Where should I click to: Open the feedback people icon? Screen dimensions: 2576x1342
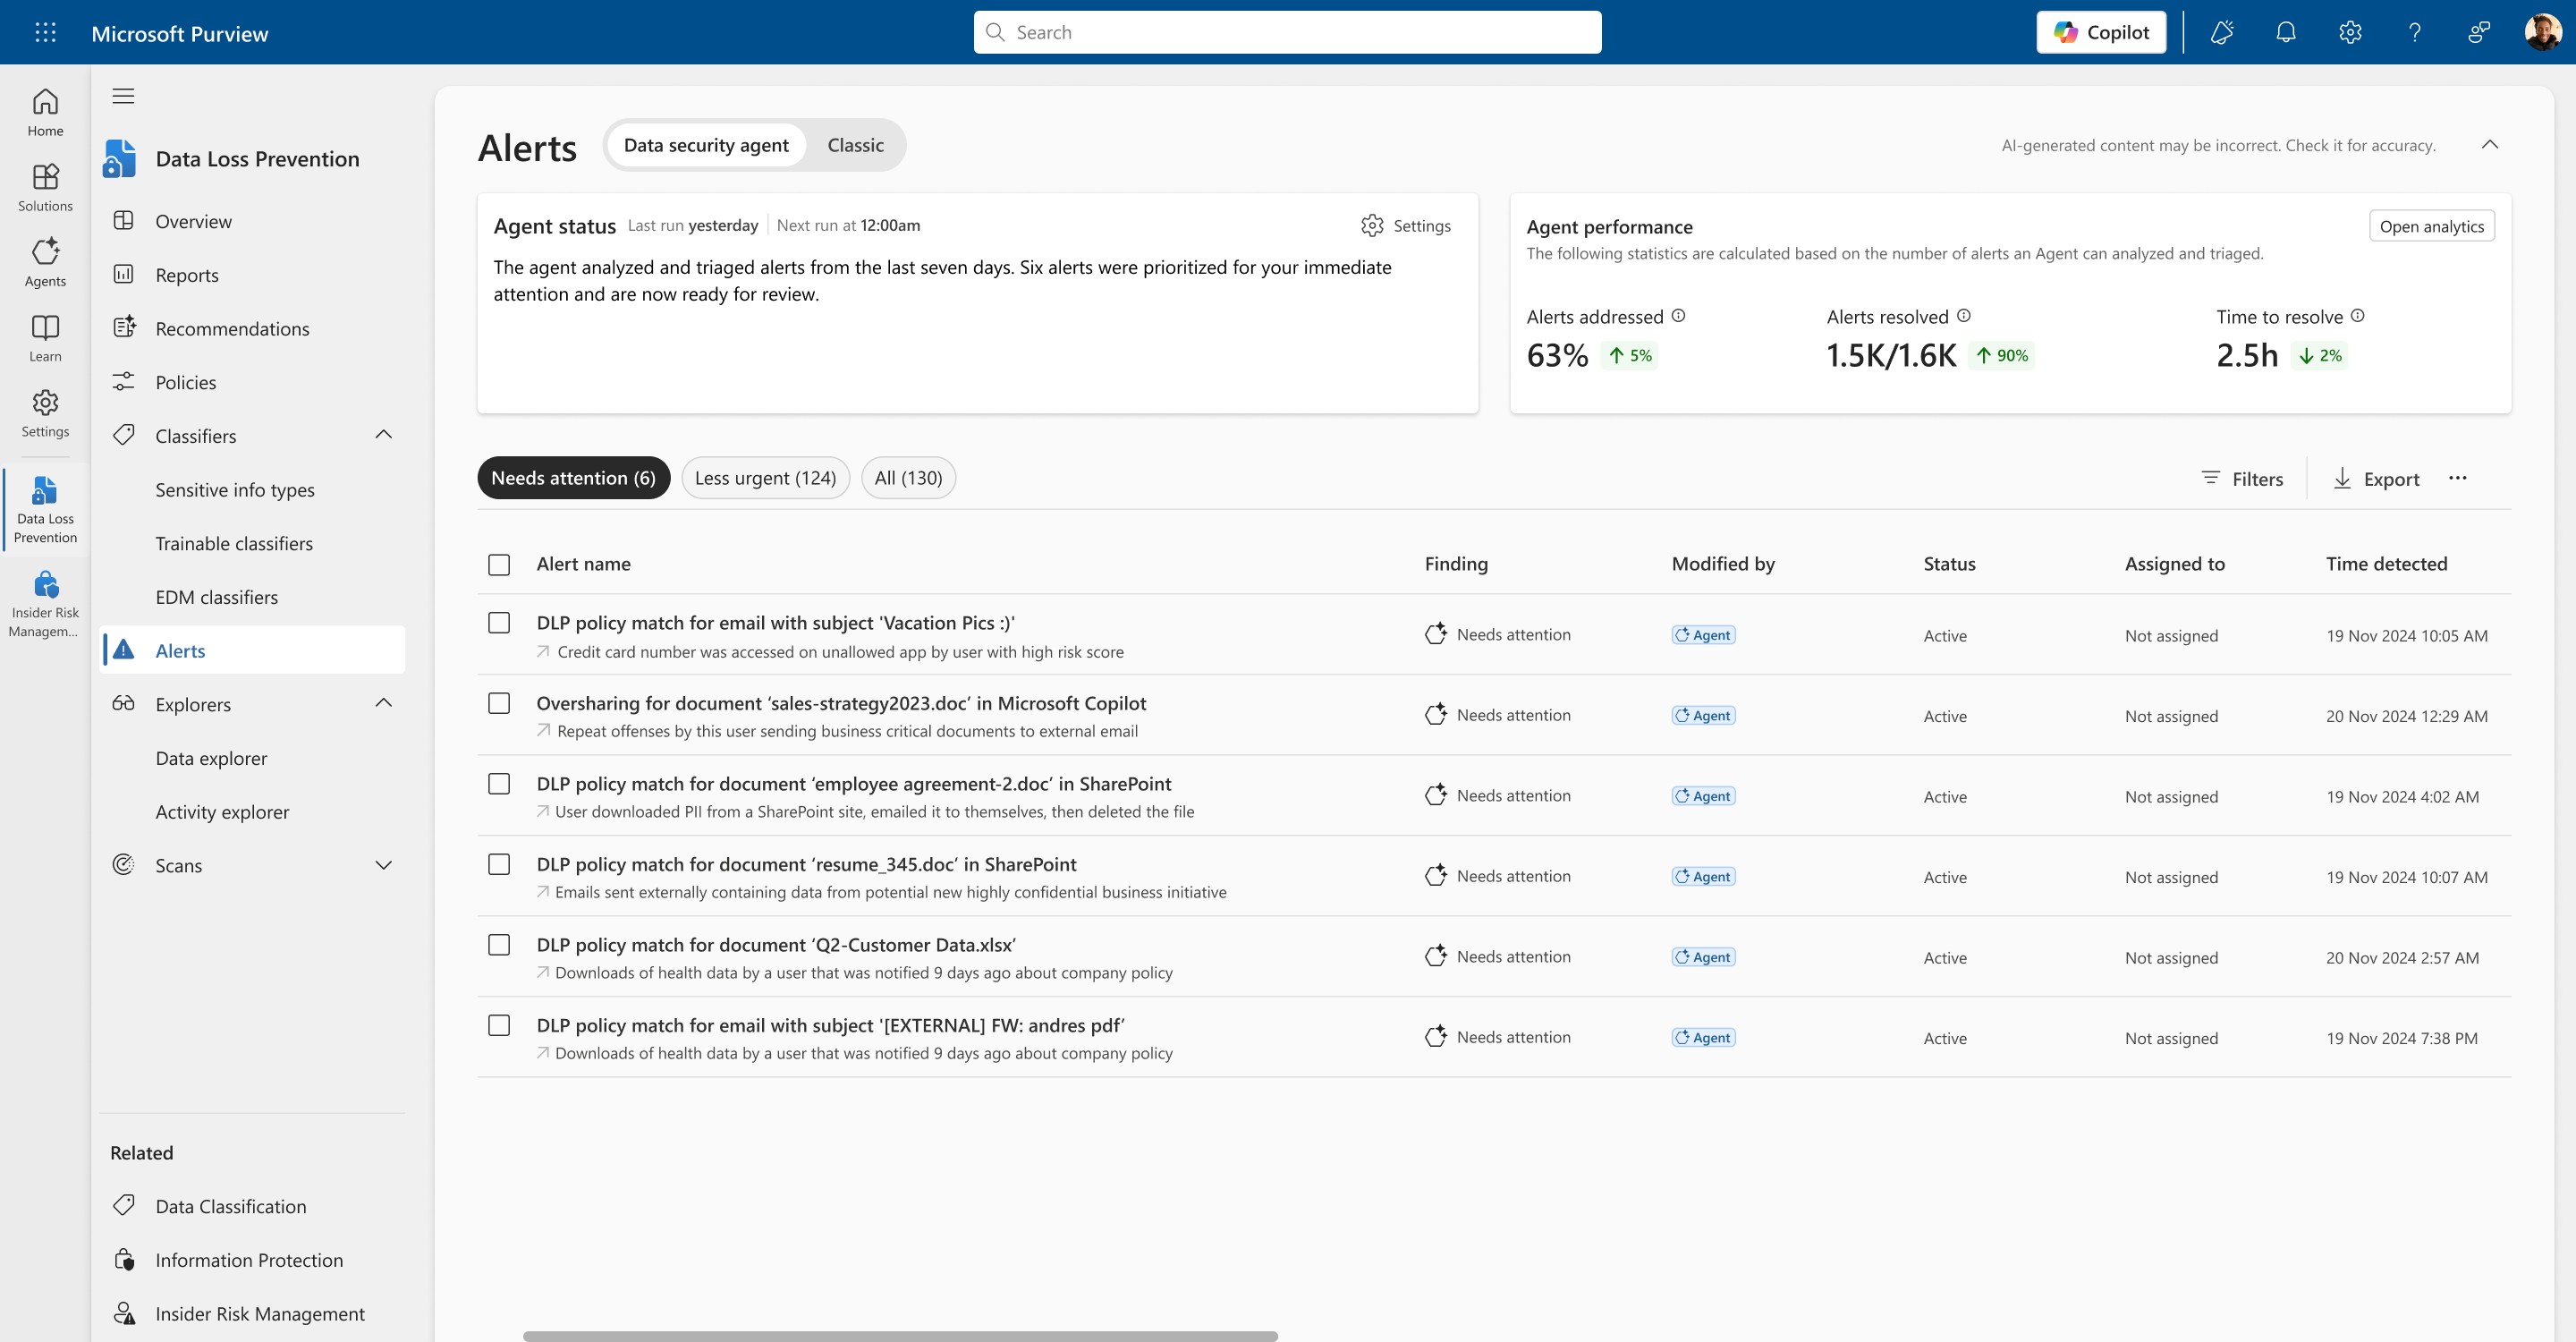tap(2478, 32)
